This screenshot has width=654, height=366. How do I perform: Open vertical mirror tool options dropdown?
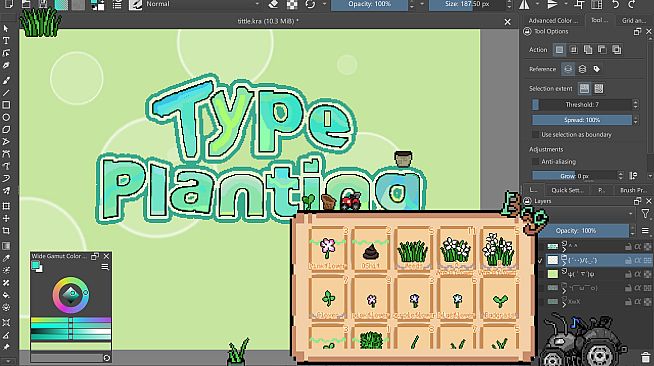566,4
